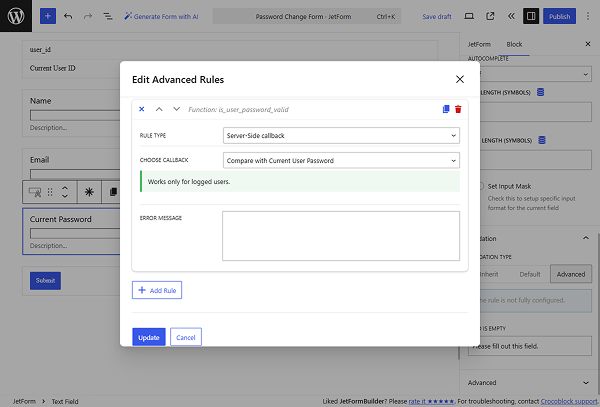Select the Current Password field label
This screenshot has width=600, height=407.
[60, 219]
